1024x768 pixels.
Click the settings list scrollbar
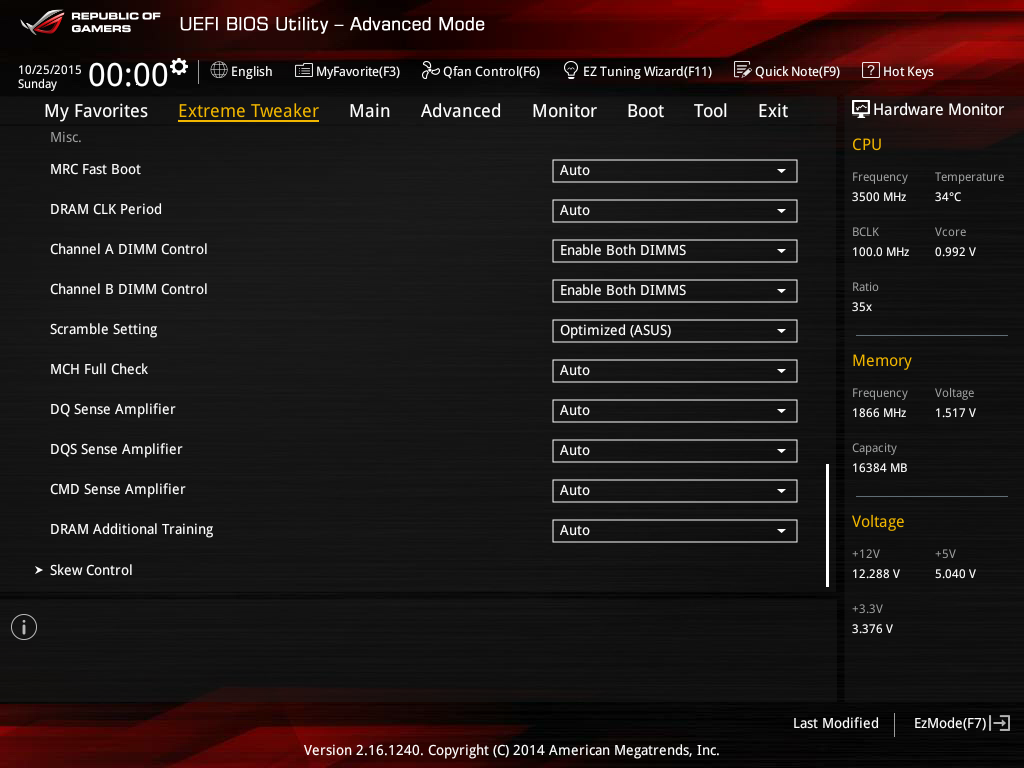pyautogui.click(x=827, y=525)
